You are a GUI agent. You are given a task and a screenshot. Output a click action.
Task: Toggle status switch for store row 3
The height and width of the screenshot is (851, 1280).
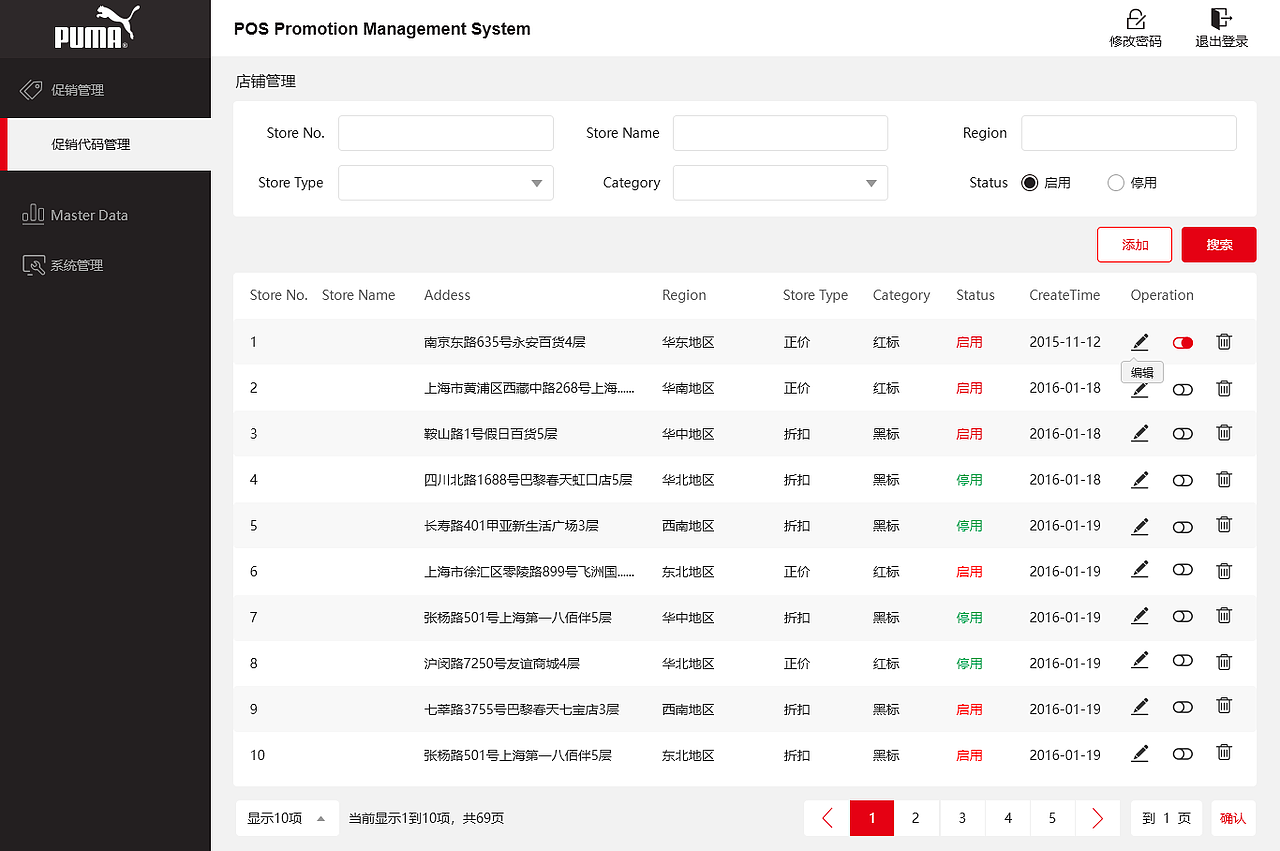pos(1183,434)
